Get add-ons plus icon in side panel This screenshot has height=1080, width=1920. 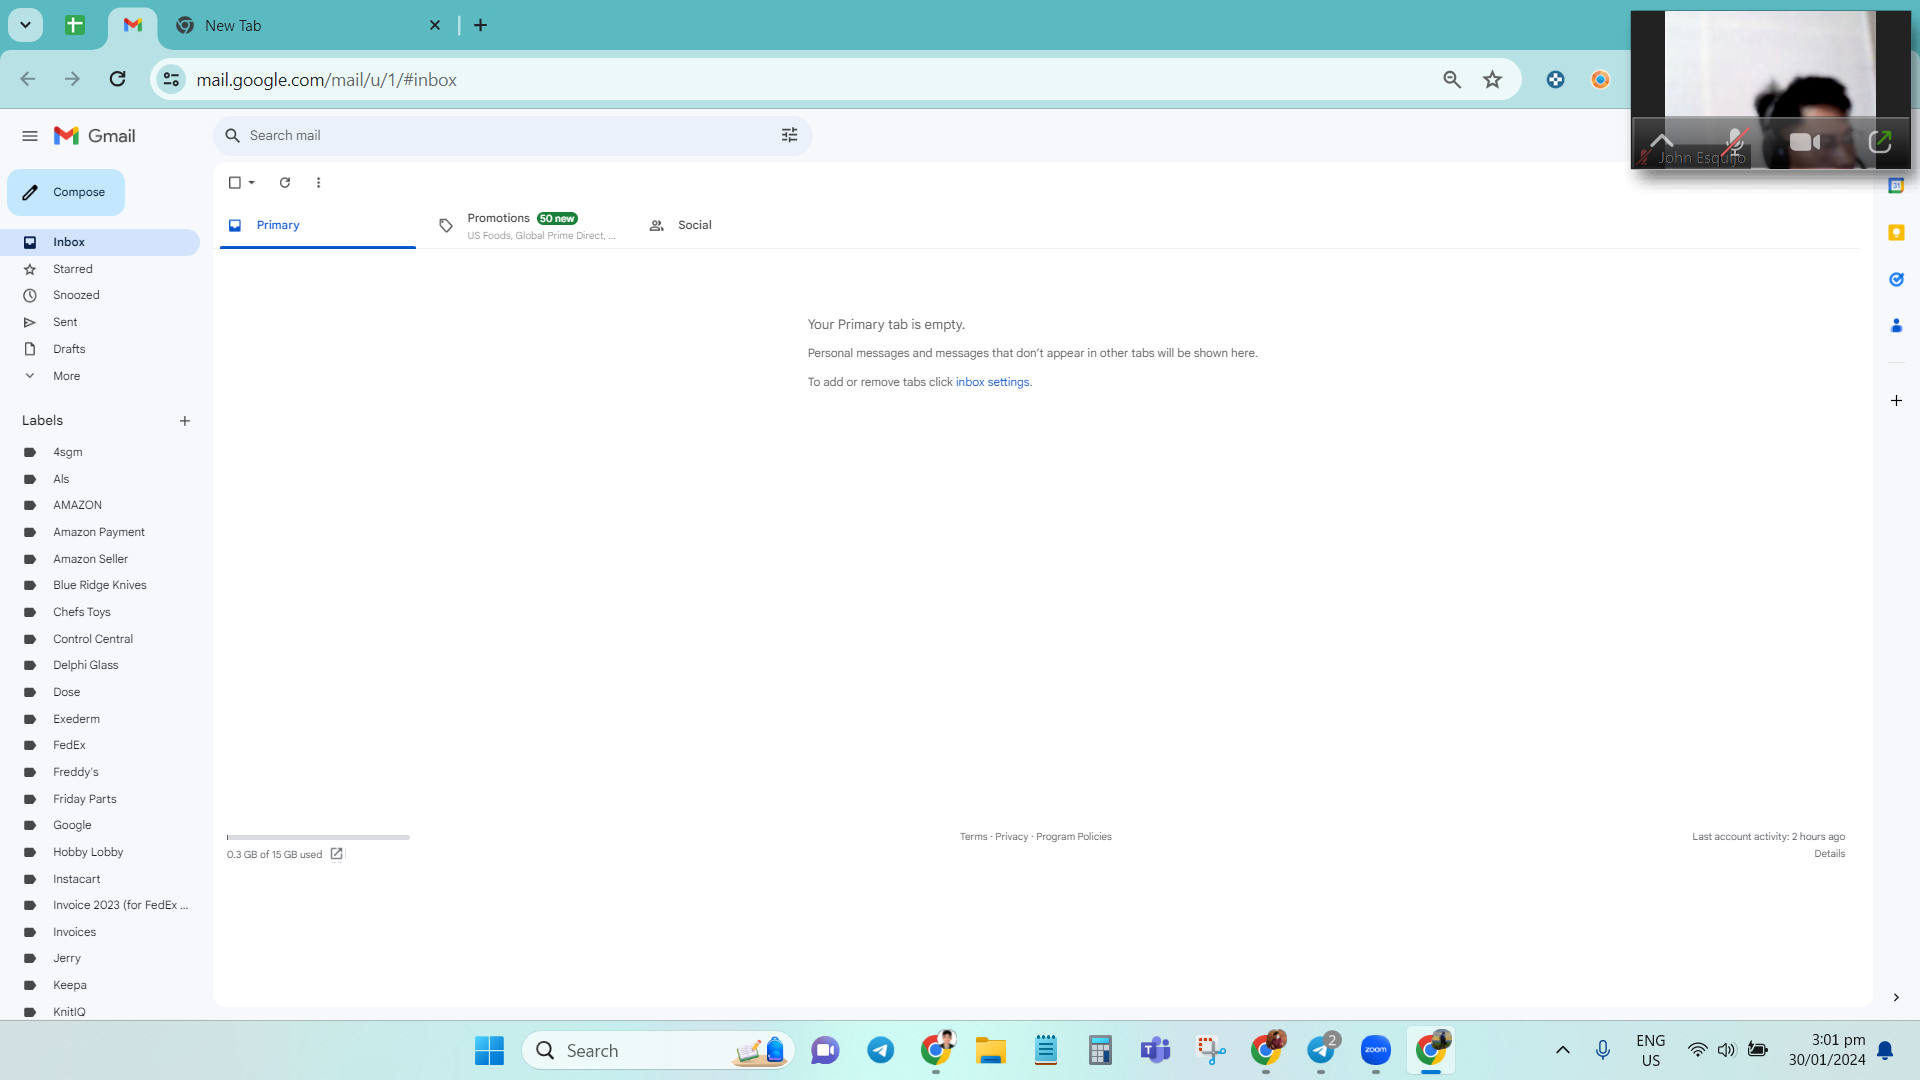point(1896,400)
